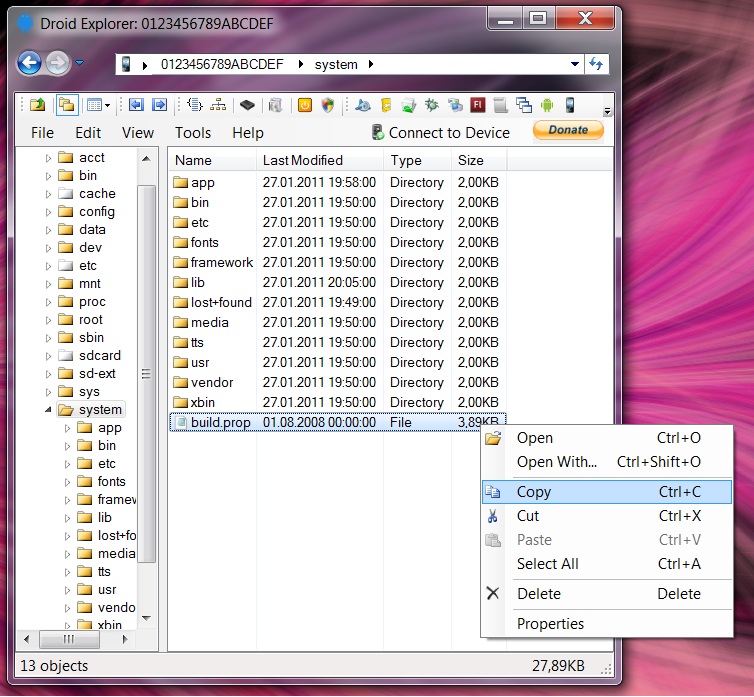
Task: Open the Edit menu
Action: (88, 133)
